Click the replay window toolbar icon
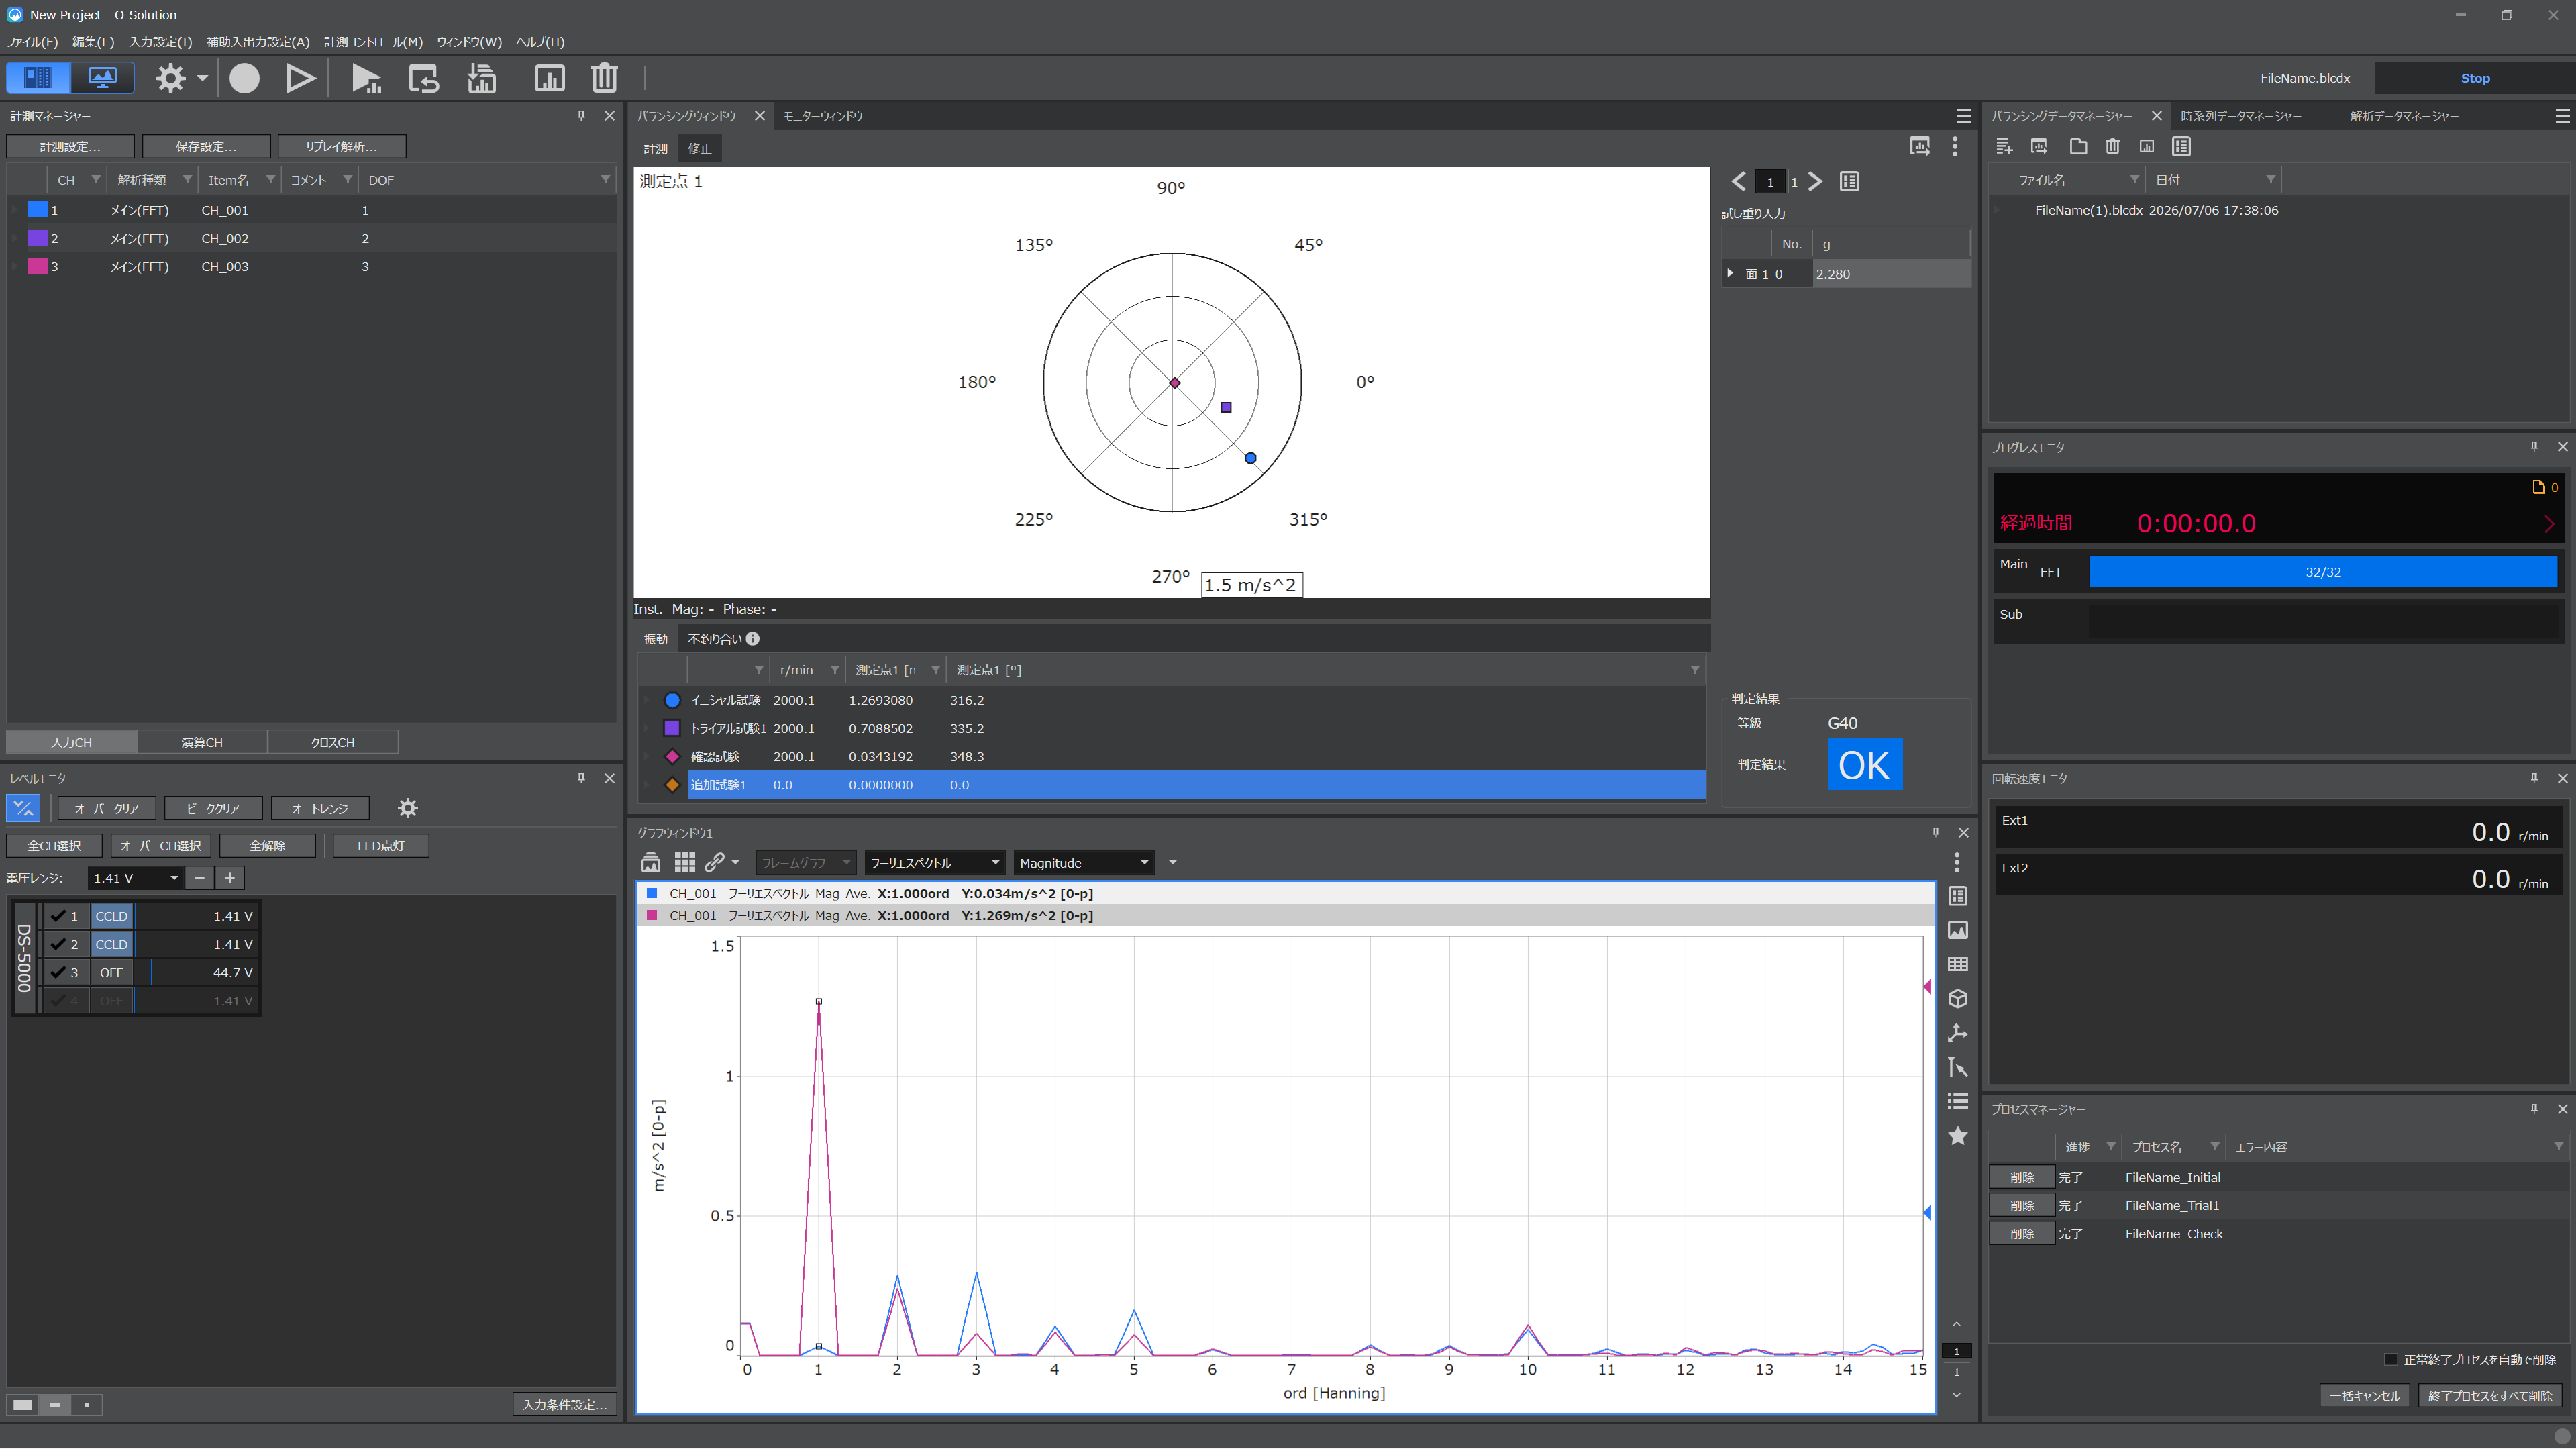The image size is (2576, 1449). tap(424, 78)
